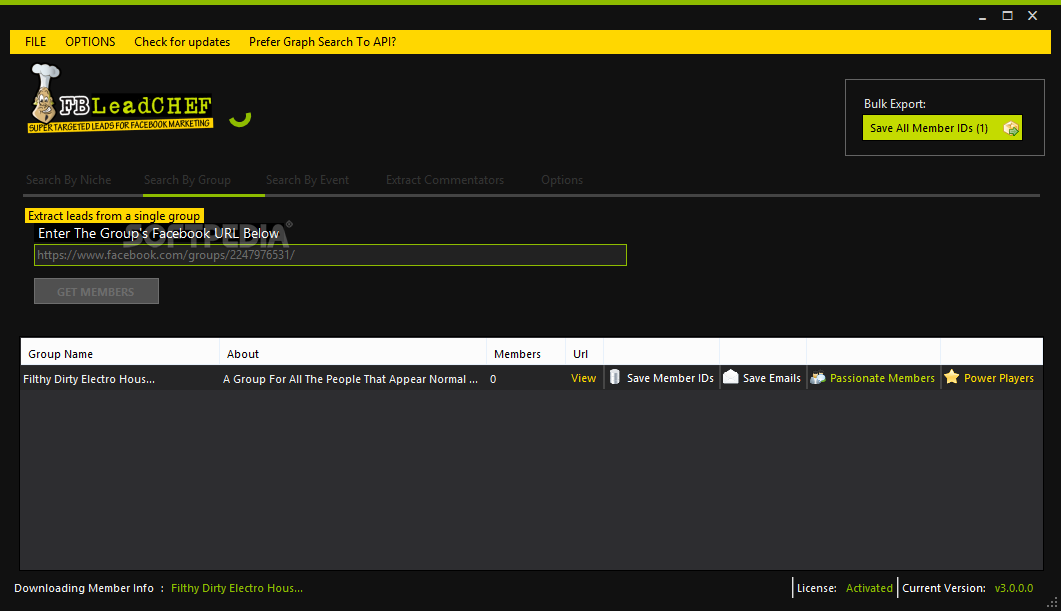Image resolution: width=1061 pixels, height=611 pixels.
Task: Open the Options tab
Action: (x=562, y=180)
